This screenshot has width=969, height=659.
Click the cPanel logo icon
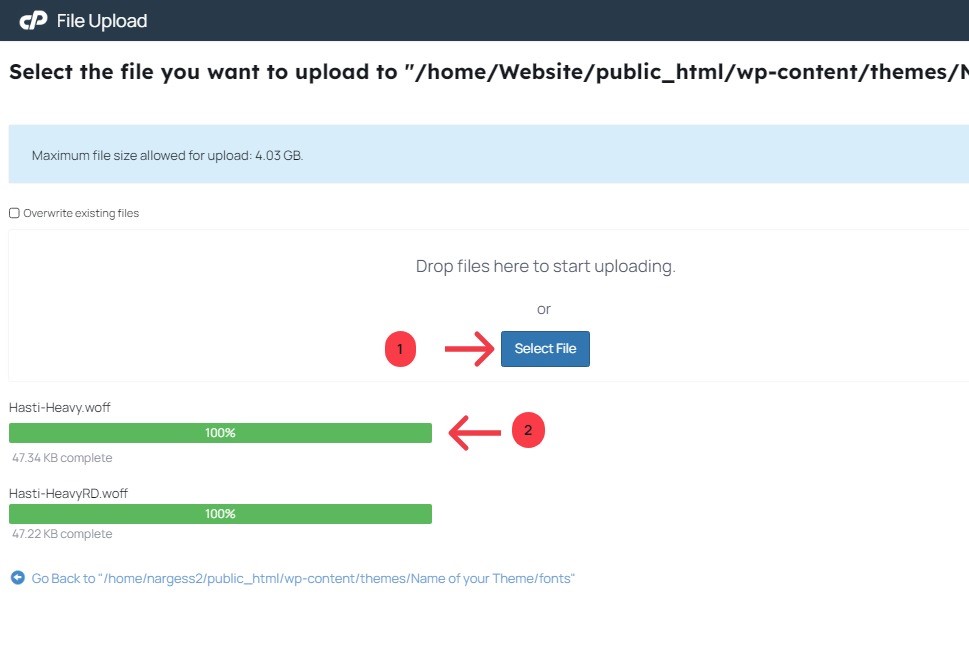pyautogui.click(x=33, y=20)
